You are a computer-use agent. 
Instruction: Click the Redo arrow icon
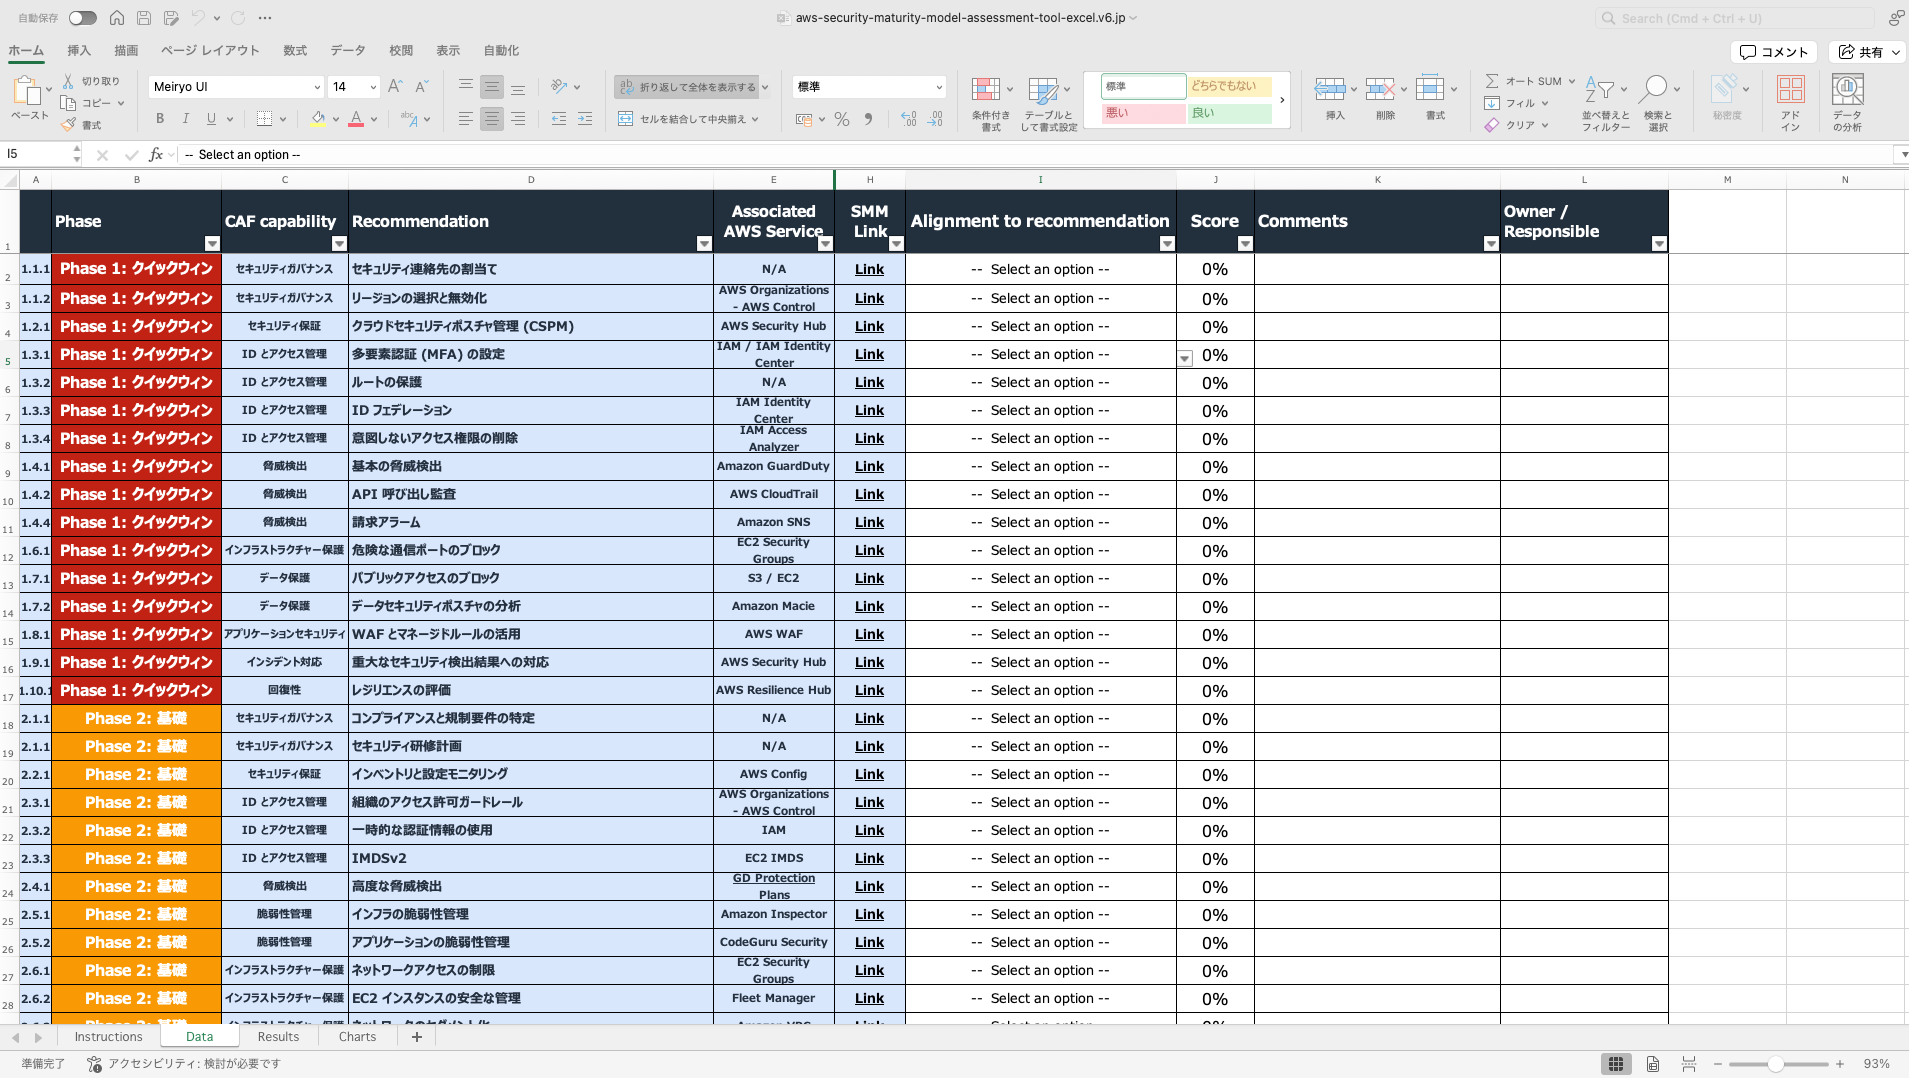click(x=238, y=18)
